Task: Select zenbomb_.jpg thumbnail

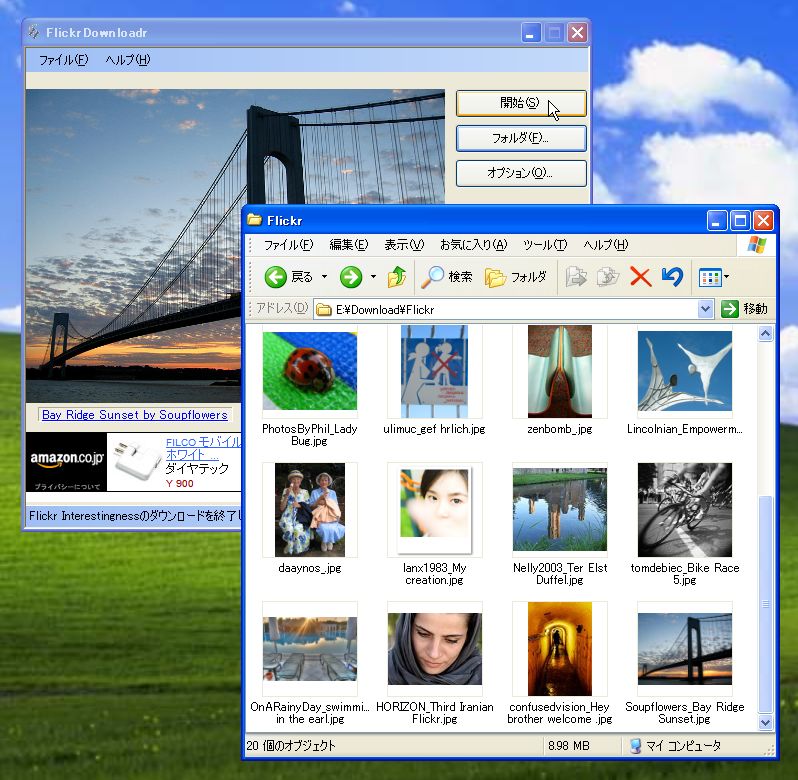Action: point(559,371)
